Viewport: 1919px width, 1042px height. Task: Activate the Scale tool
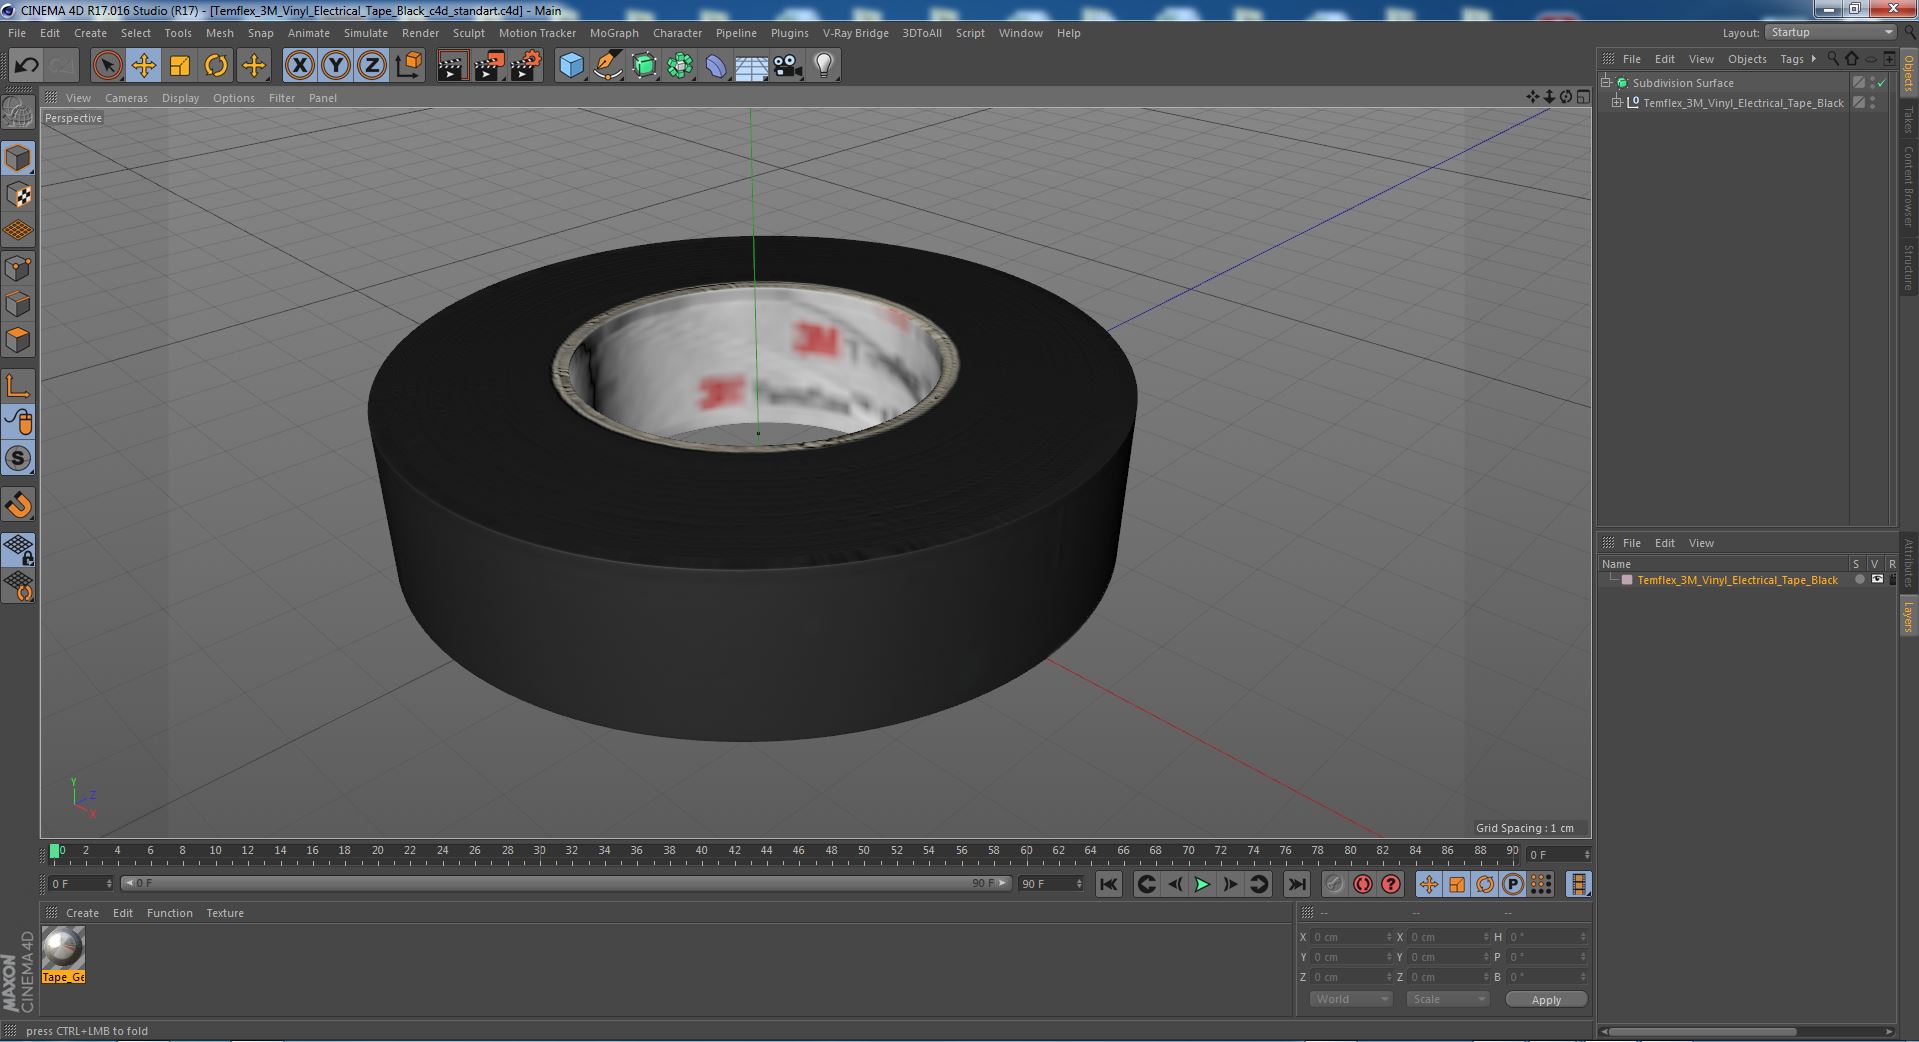pyautogui.click(x=179, y=66)
